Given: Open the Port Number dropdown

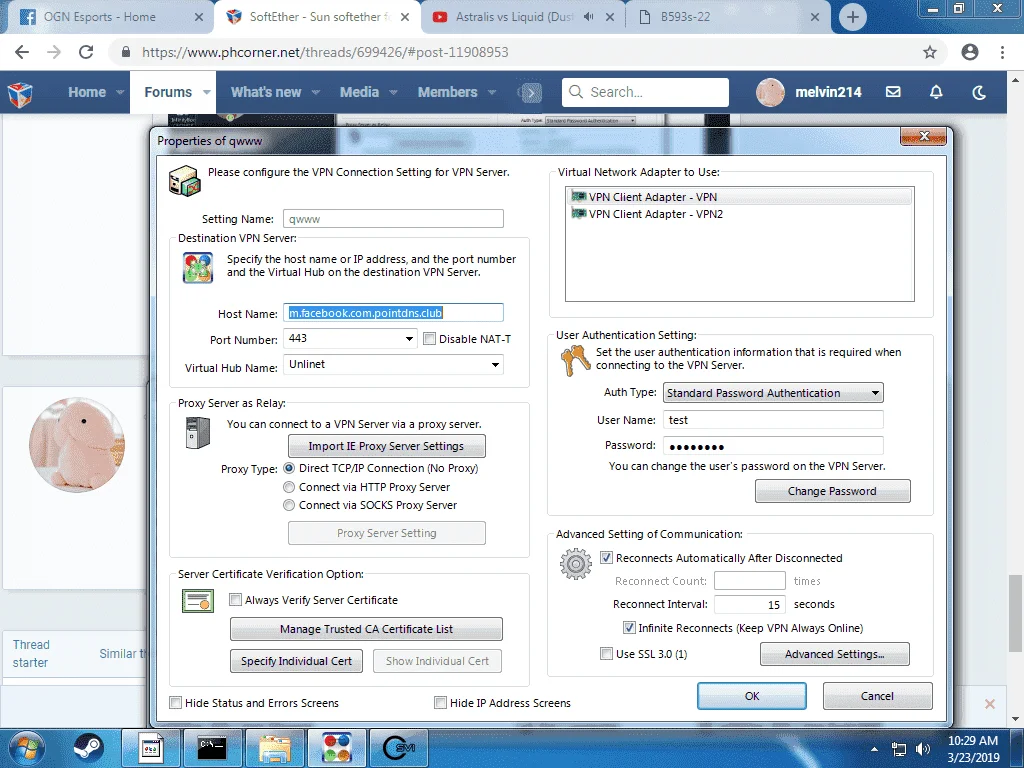Looking at the screenshot, I should coord(409,339).
